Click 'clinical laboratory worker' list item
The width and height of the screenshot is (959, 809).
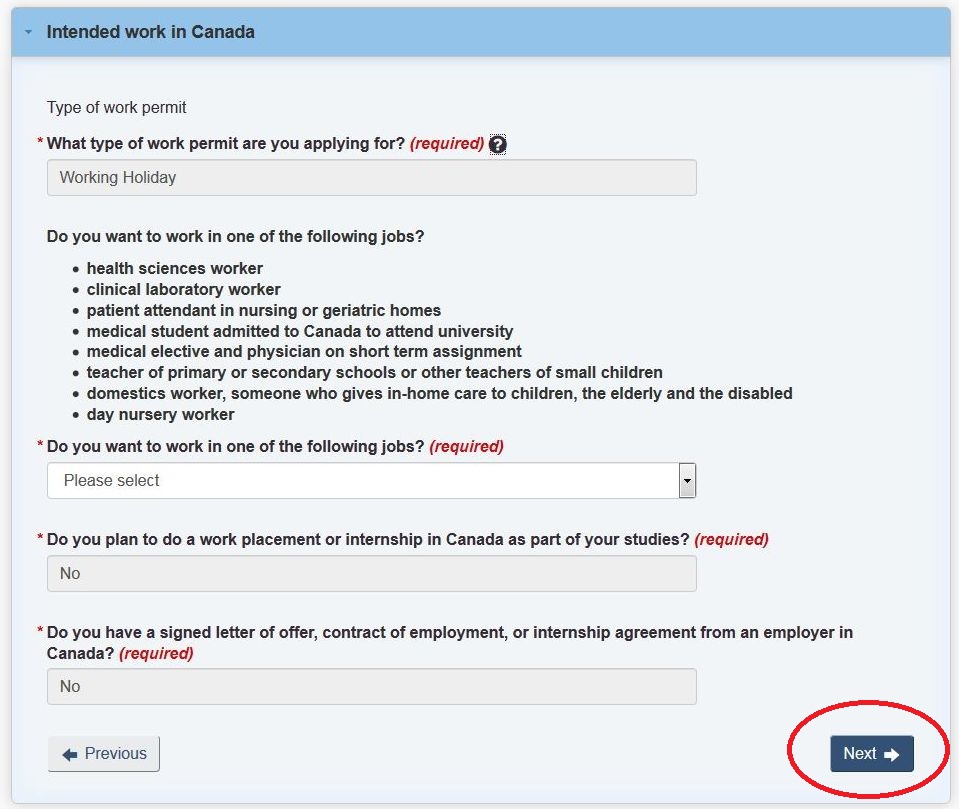[183, 289]
